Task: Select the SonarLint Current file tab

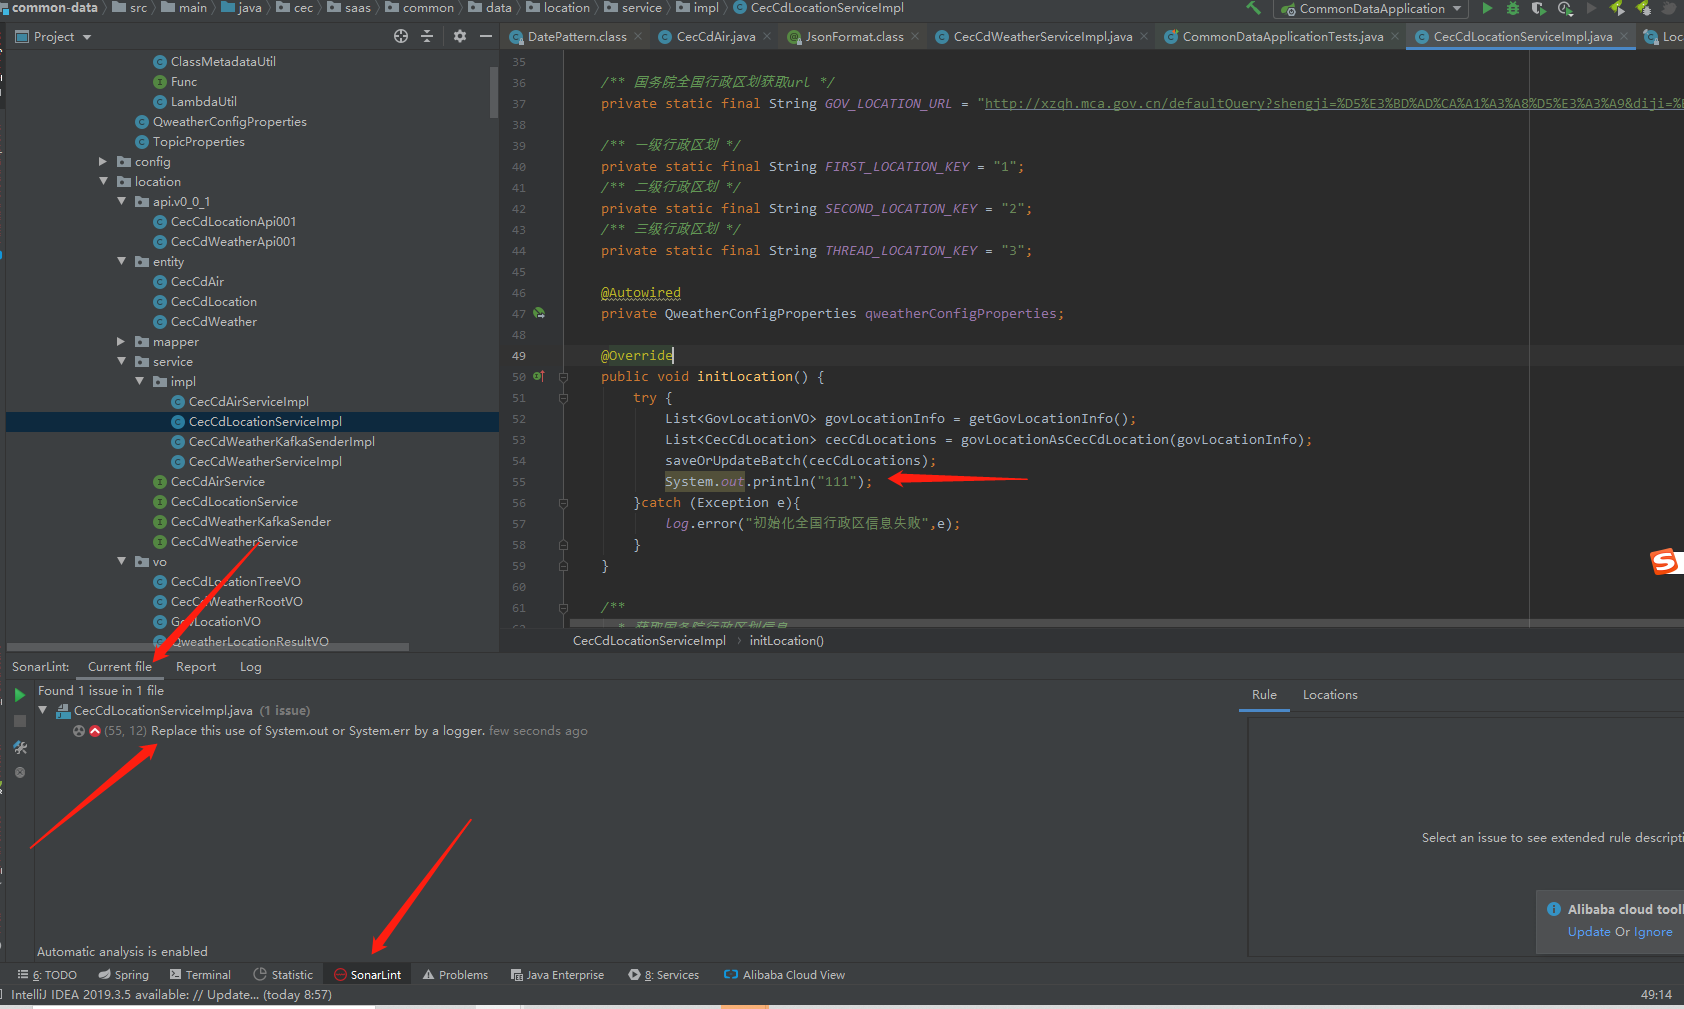Action: (120, 666)
